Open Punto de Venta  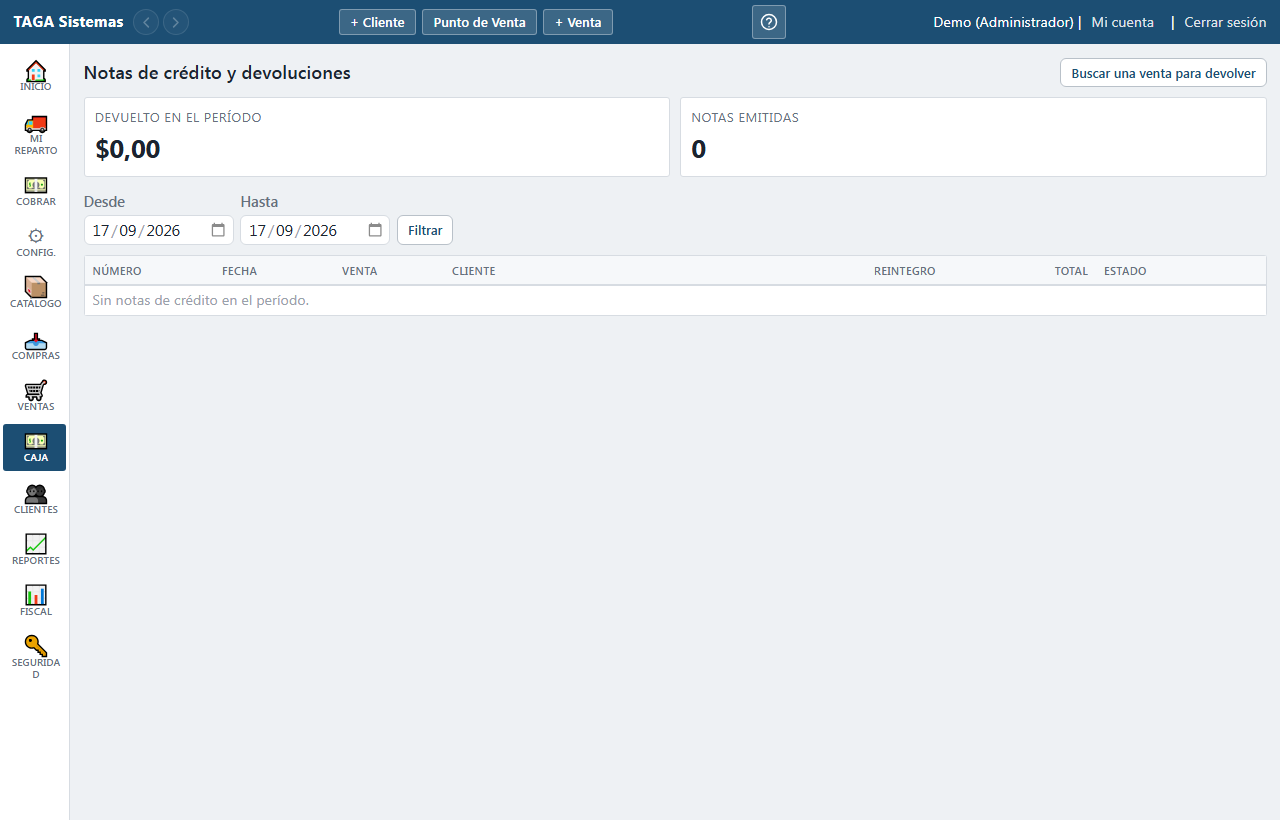[x=479, y=22]
